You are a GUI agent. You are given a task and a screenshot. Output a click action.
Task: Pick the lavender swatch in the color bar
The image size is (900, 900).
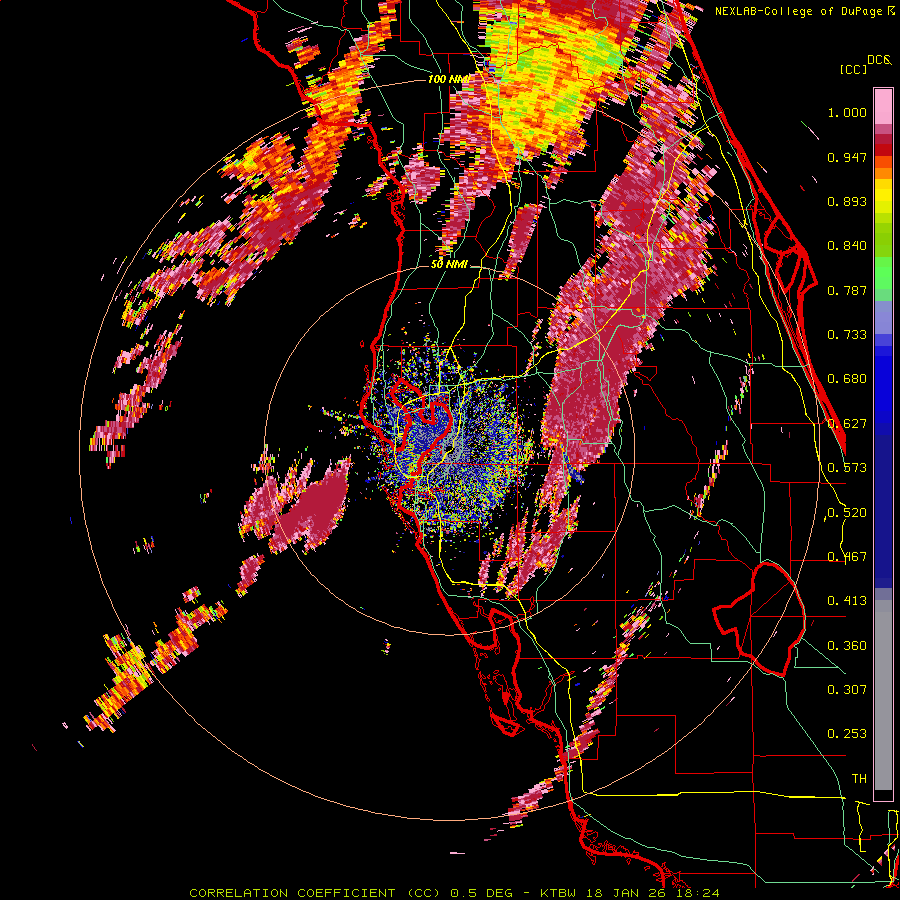[883, 317]
